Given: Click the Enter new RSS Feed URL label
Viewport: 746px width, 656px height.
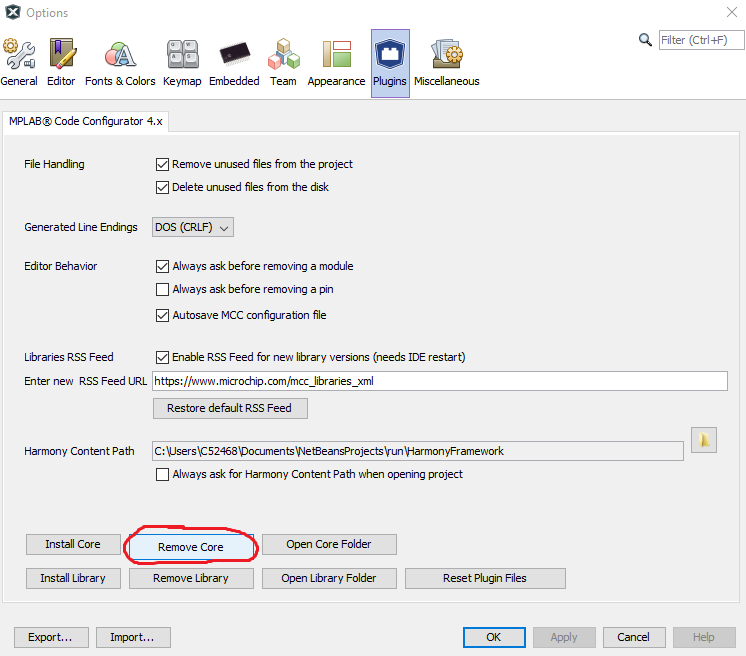Looking at the screenshot, I should point(86,382).
